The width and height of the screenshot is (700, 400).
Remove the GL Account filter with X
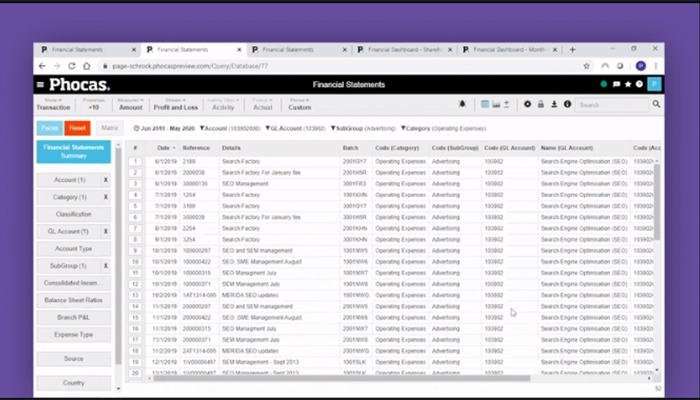point(106,231)
